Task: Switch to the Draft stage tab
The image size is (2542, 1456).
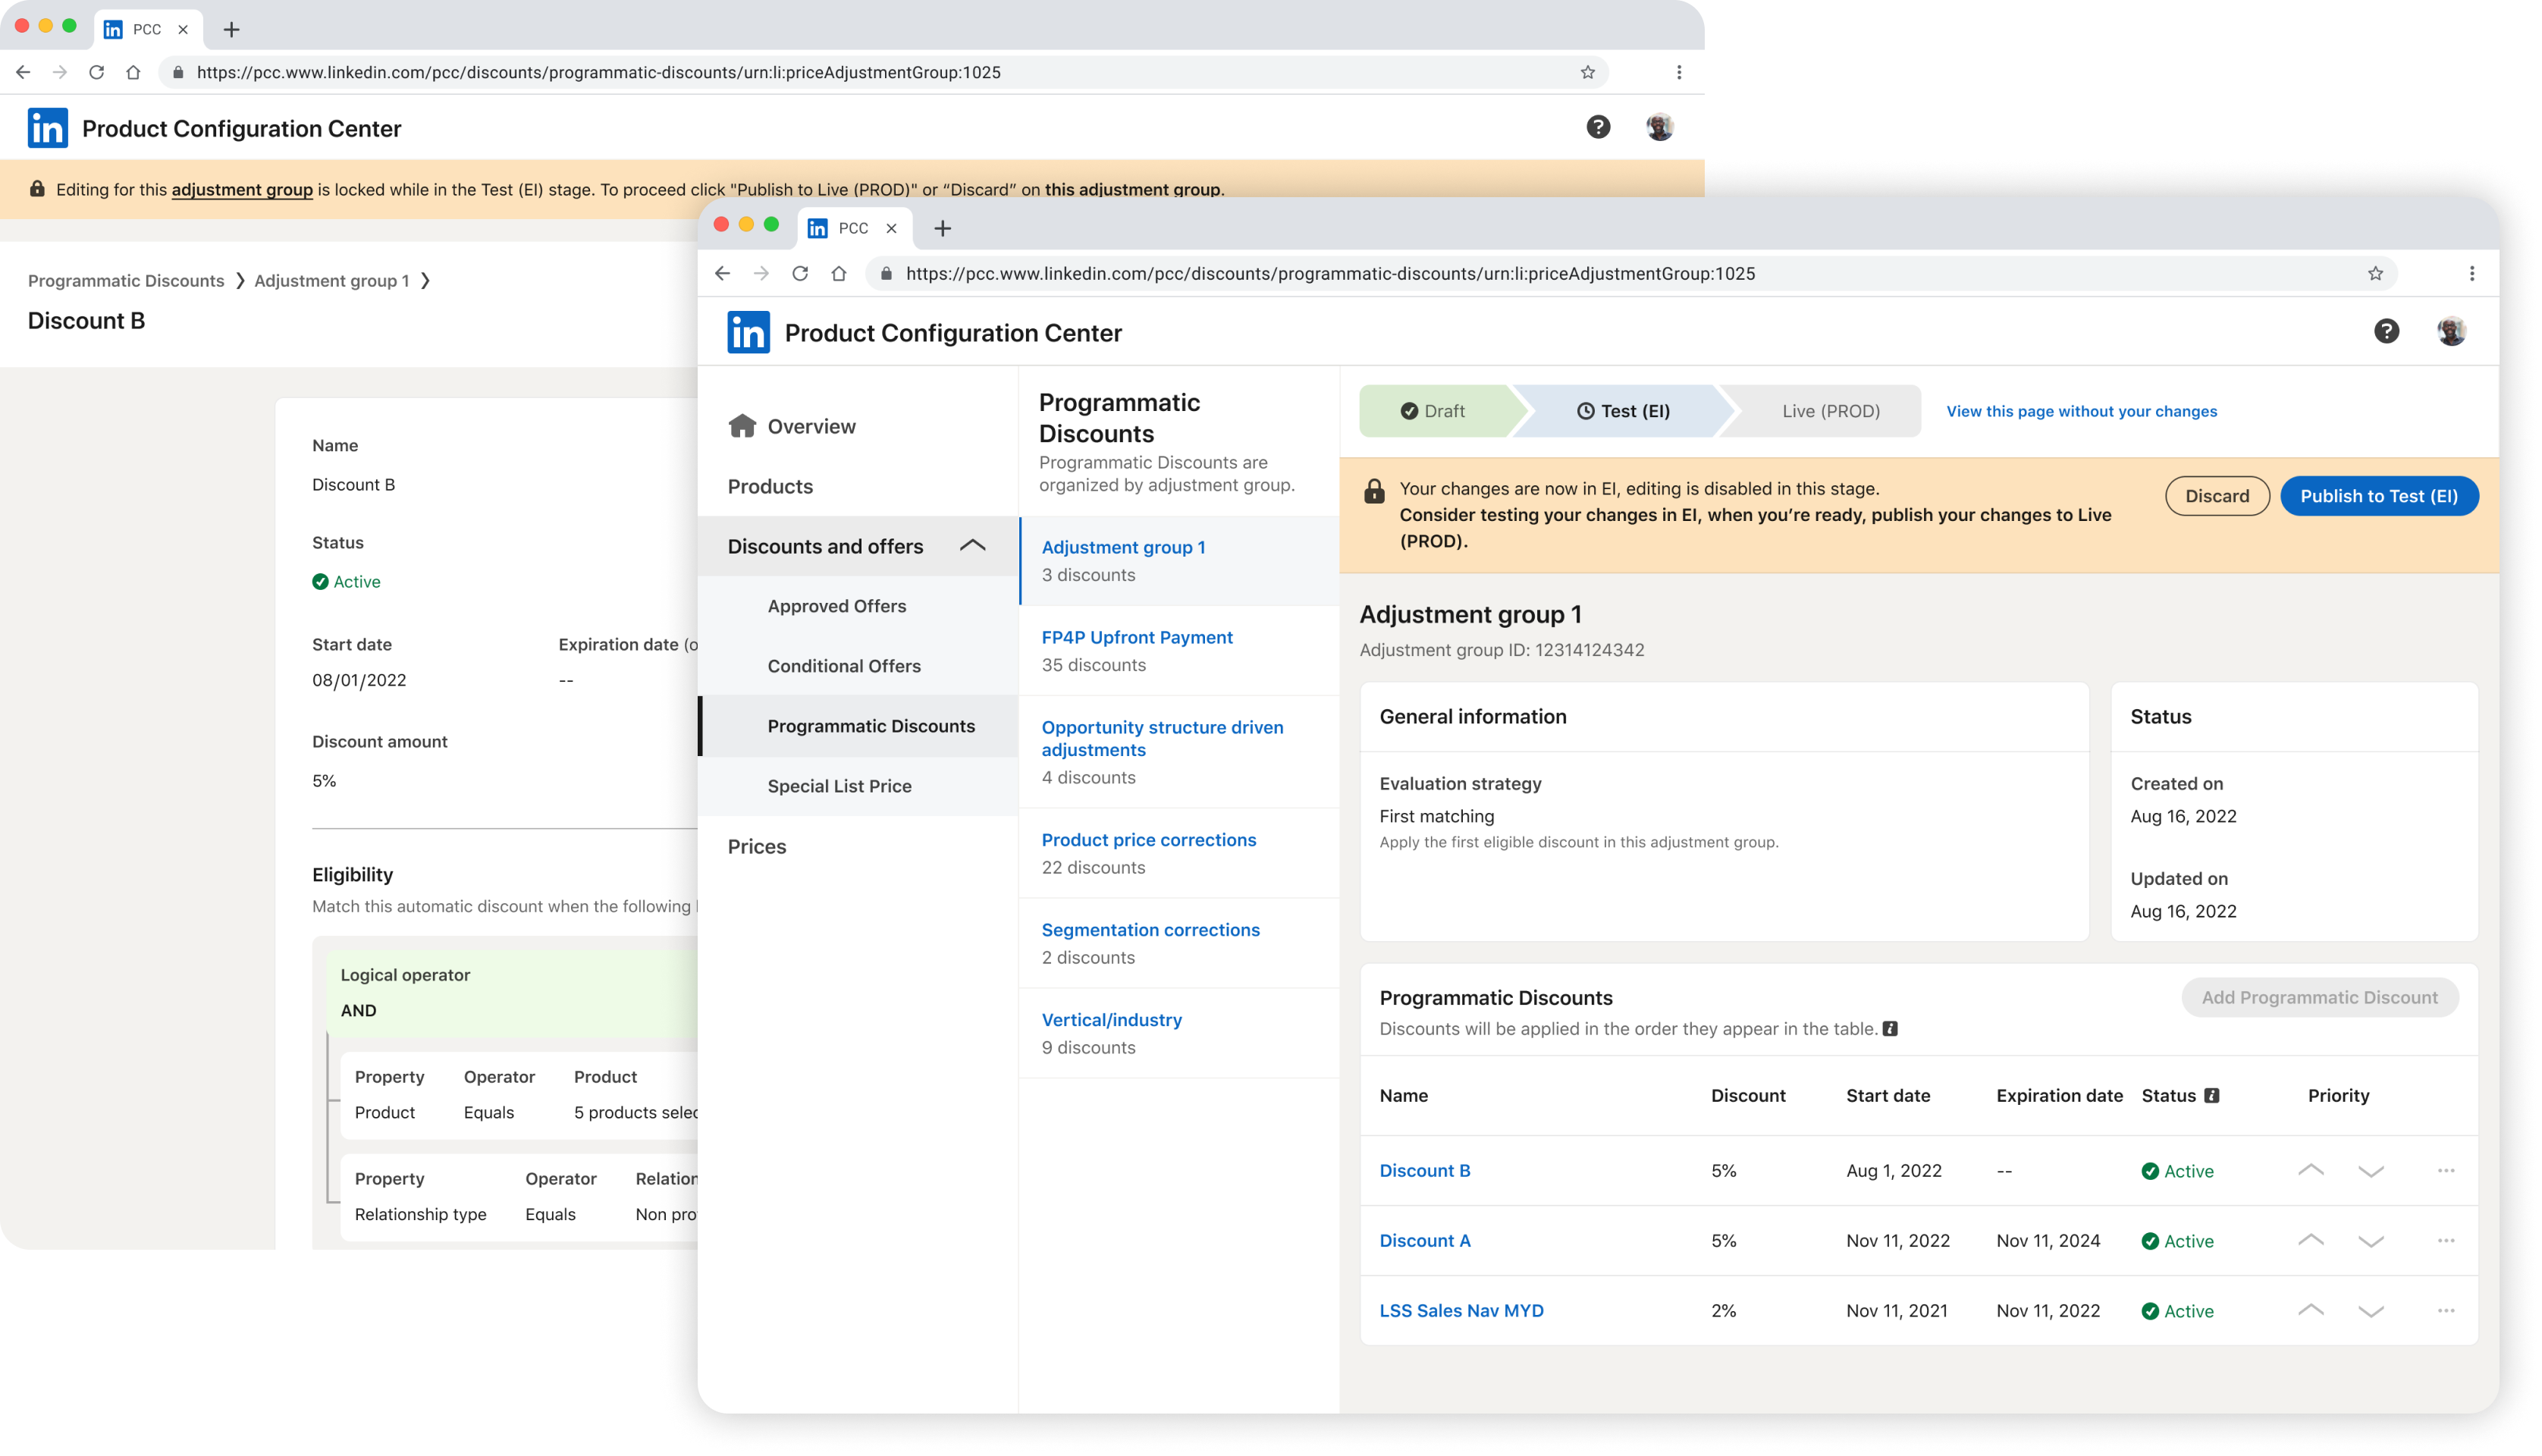Action: pyautogui.click(x=1433, y=411)
